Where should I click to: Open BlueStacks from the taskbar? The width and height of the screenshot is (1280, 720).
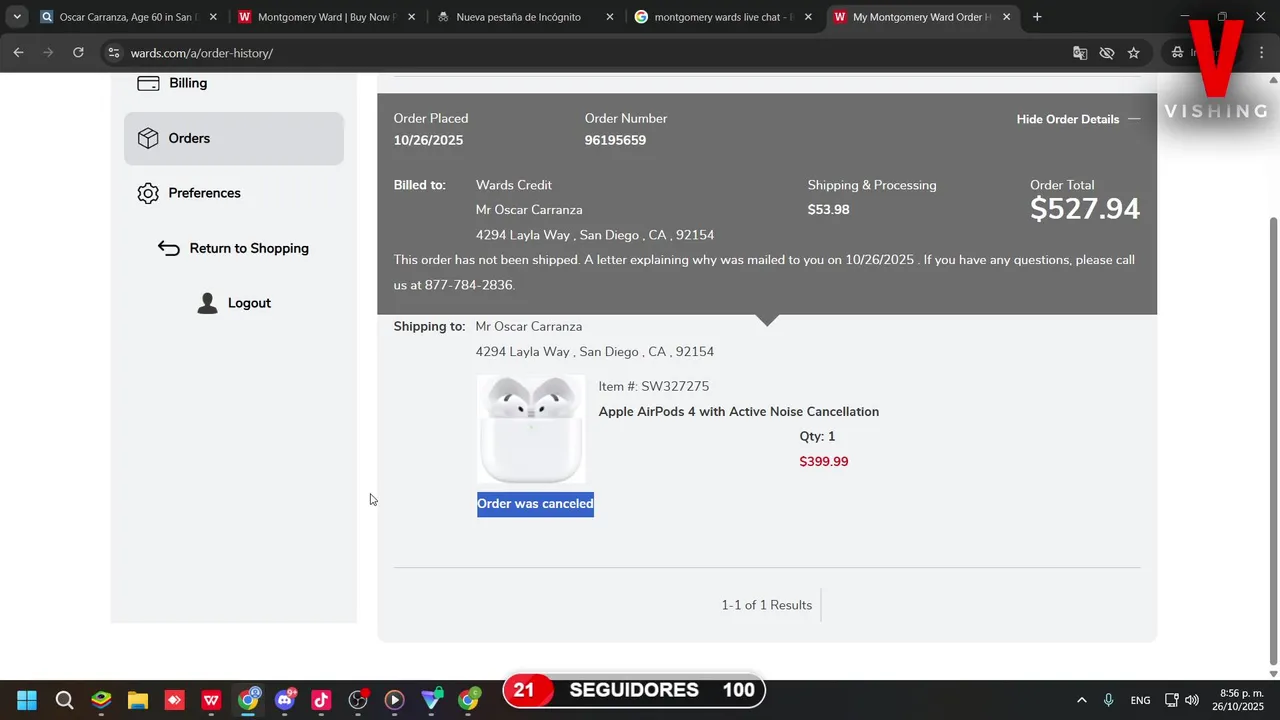[x=101, y=700]
